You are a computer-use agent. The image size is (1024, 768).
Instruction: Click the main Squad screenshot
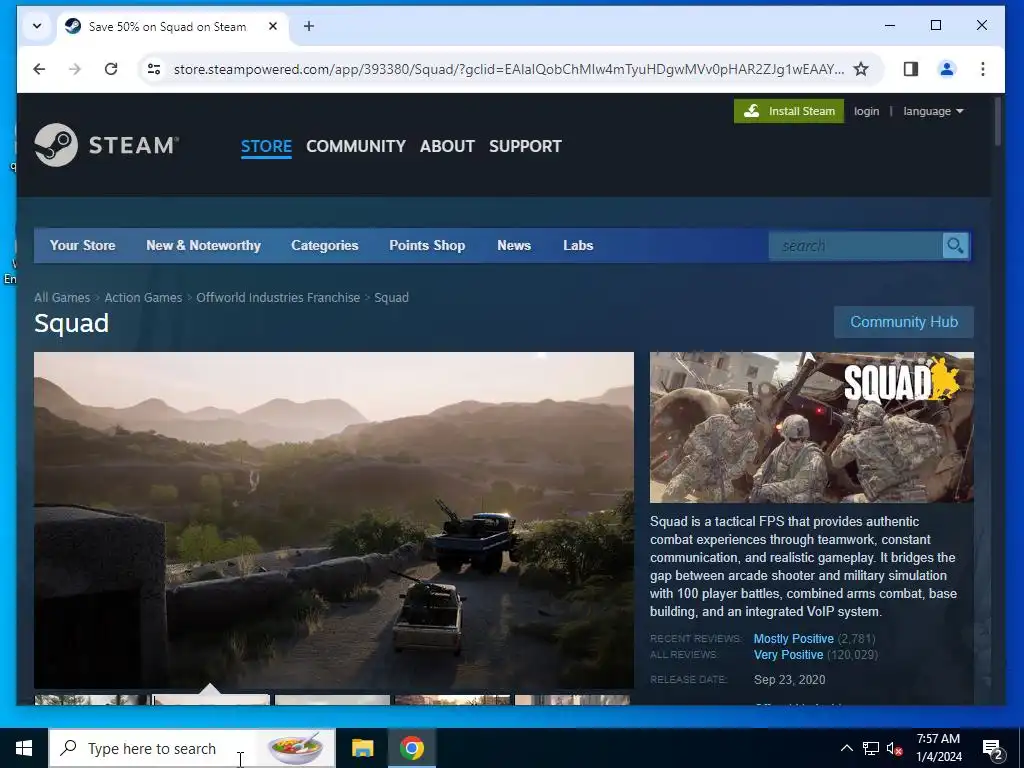[x=334, y=520]
